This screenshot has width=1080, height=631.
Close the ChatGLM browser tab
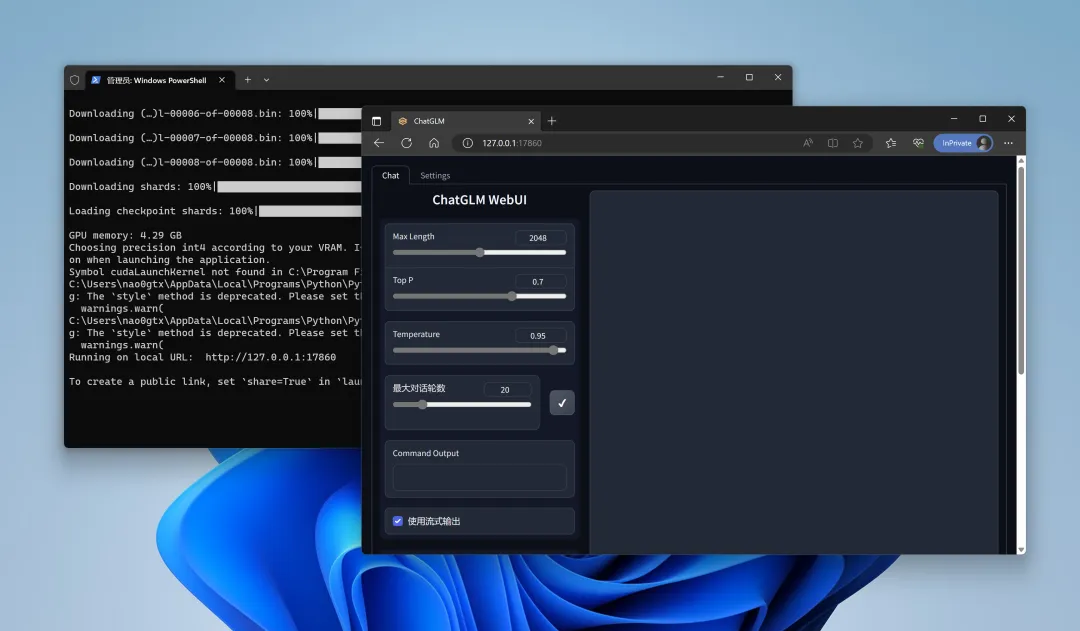(531, 121)
